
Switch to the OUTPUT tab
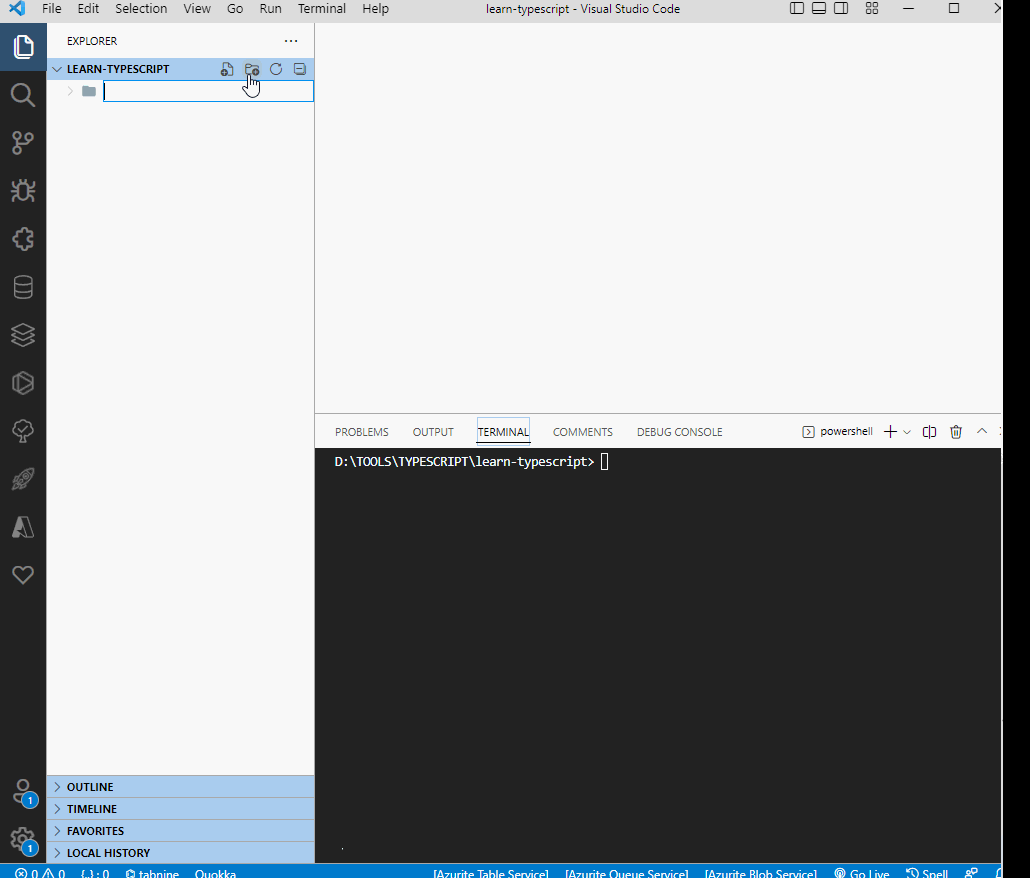tap(433, 432)
